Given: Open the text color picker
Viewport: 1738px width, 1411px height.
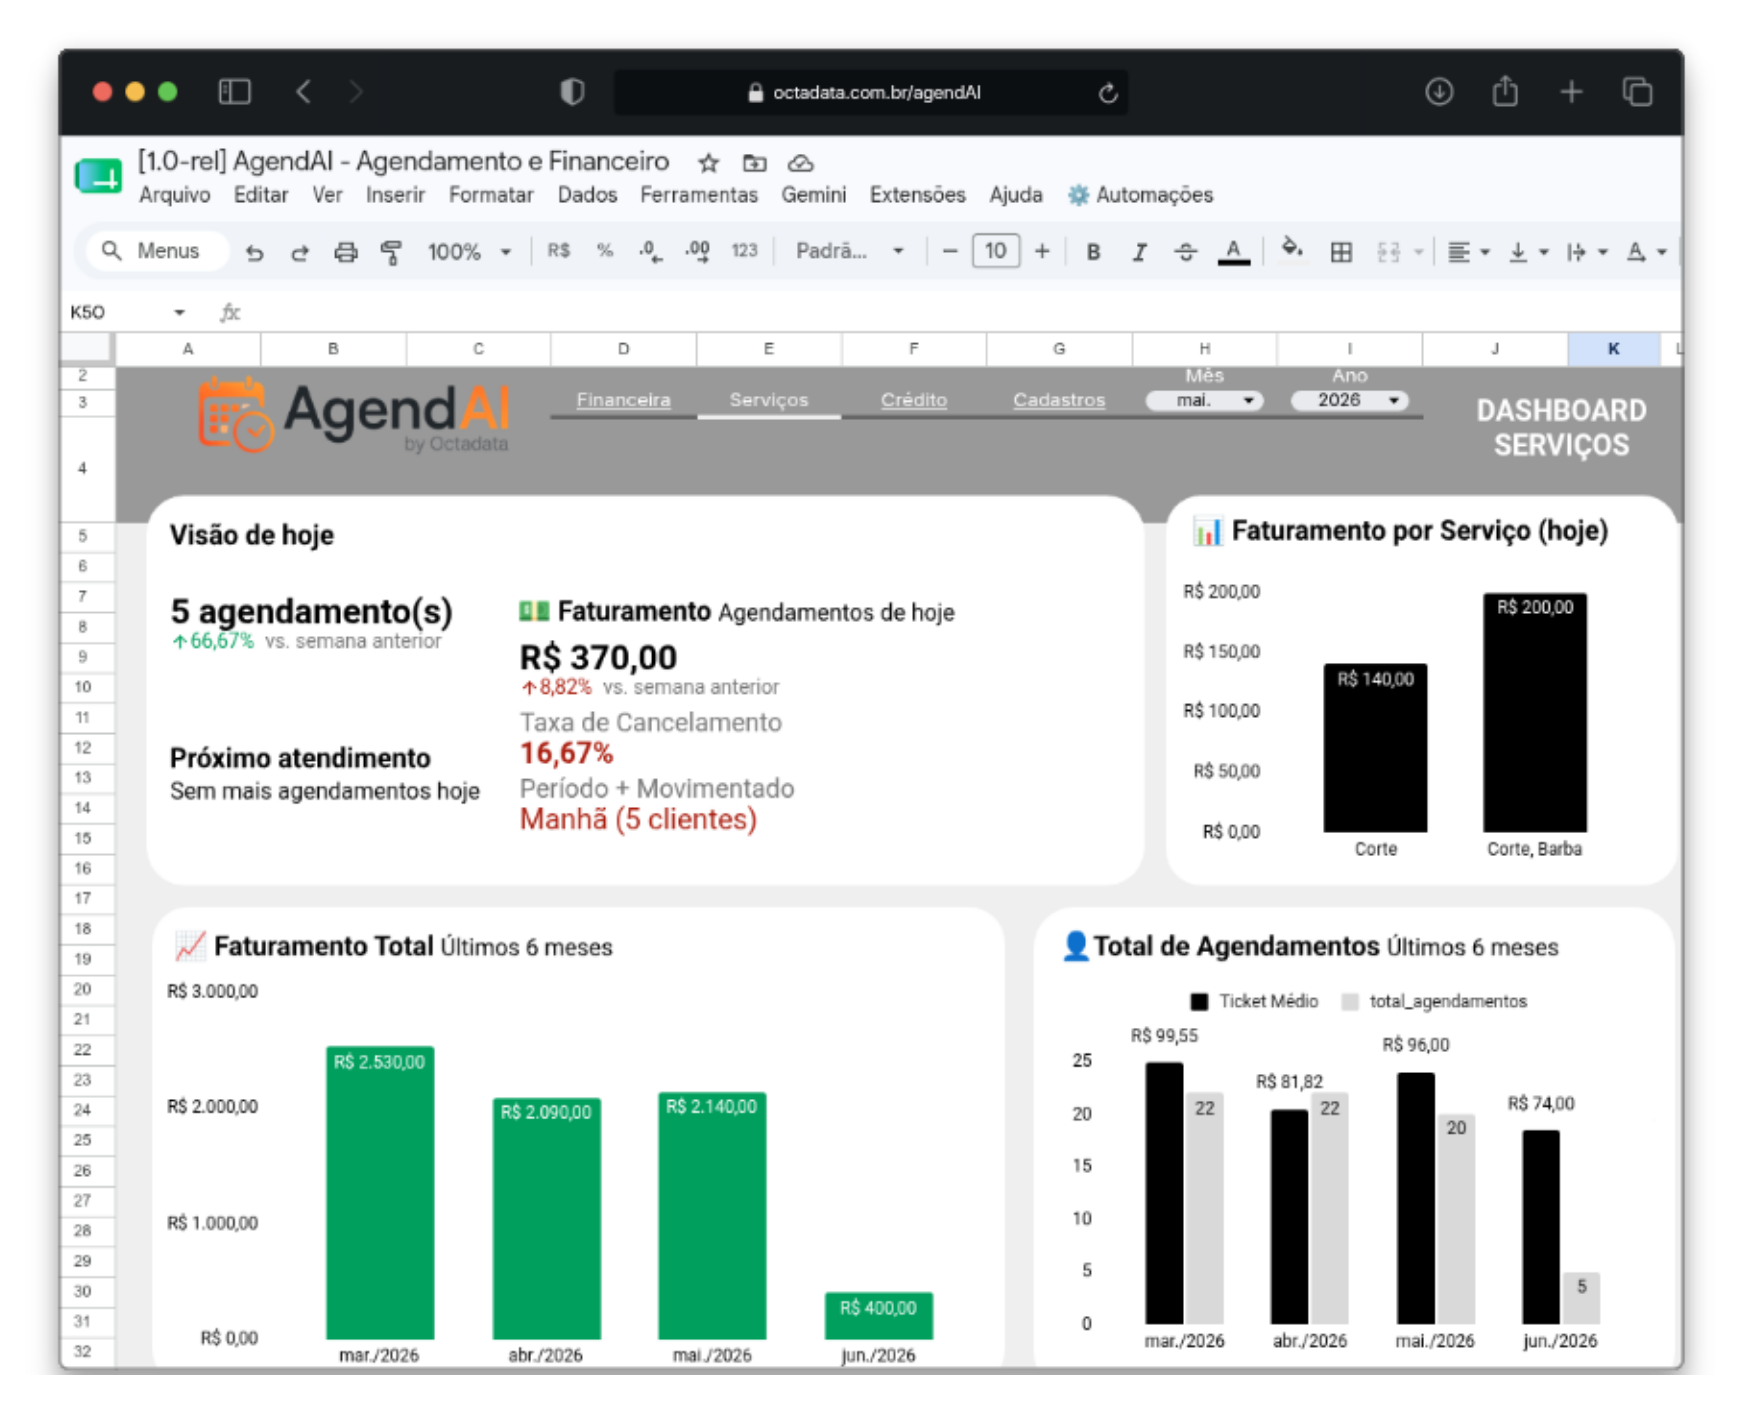Looking at the screenshot, I should click(1234, 252).
